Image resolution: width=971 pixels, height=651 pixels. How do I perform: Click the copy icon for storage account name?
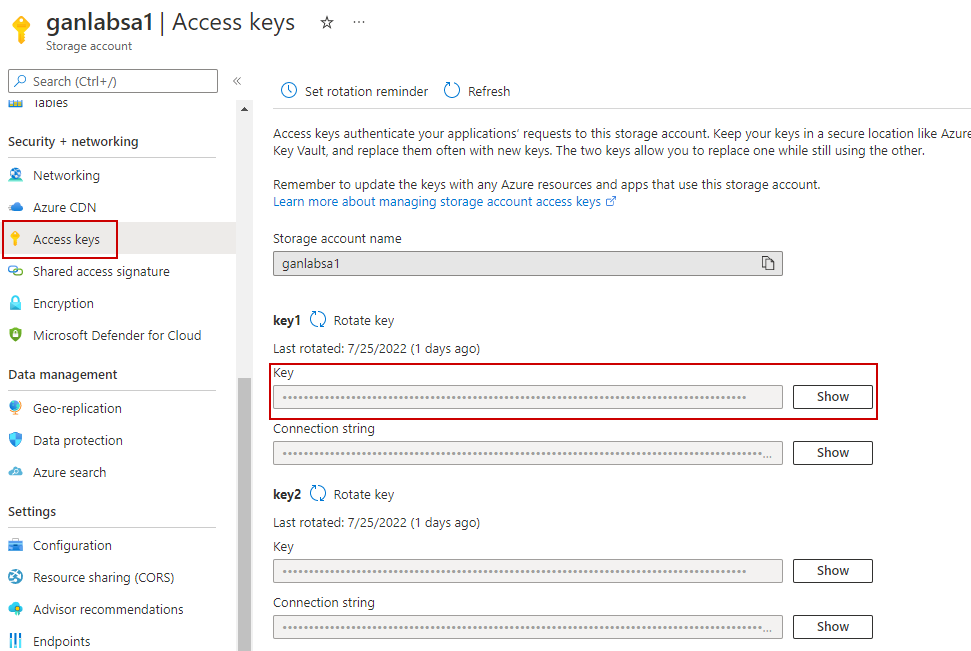pos(767,263)
